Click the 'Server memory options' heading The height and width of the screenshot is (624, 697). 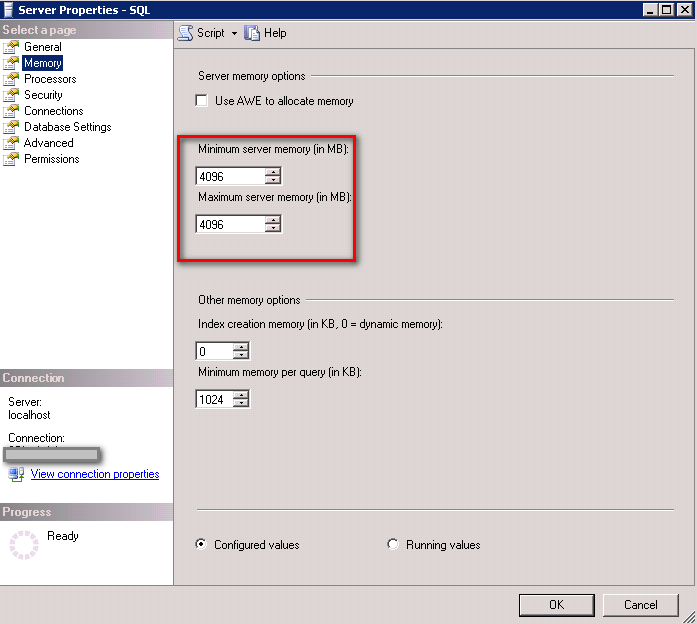[252, 76]
